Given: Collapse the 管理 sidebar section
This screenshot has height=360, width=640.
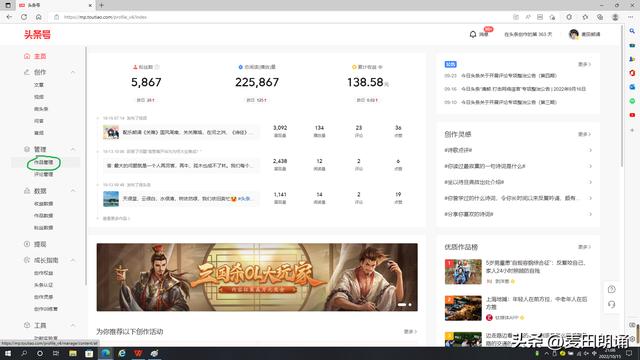Looking at the screenshot, I should point(73,149).
